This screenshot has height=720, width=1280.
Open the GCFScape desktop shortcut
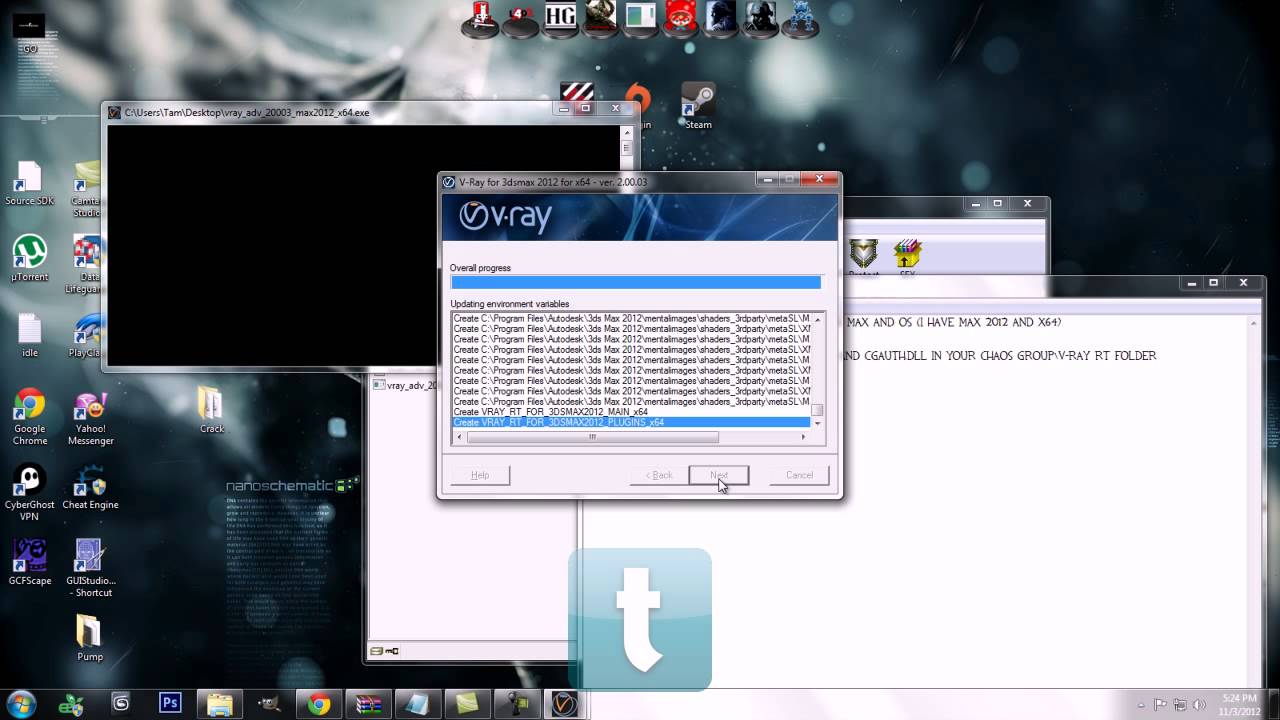[x=29, y=563]
